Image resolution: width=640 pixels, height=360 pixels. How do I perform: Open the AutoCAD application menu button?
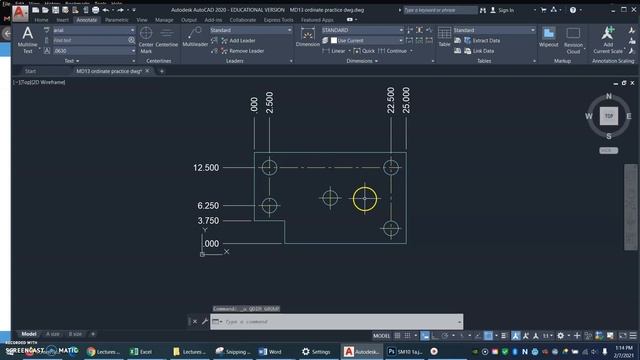coord(19,13)
